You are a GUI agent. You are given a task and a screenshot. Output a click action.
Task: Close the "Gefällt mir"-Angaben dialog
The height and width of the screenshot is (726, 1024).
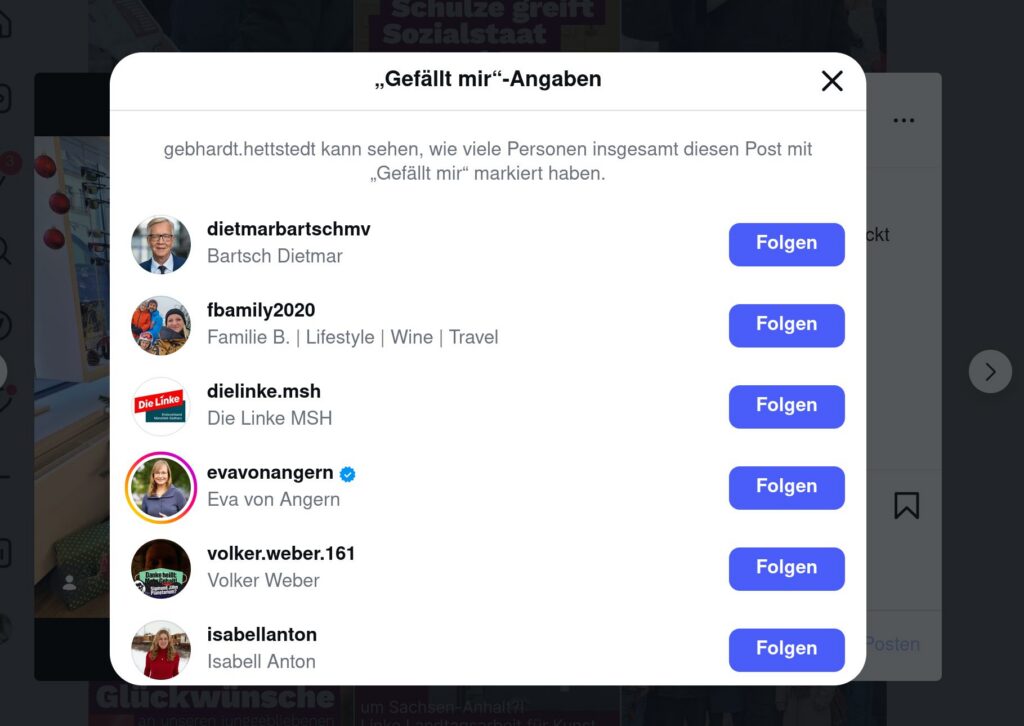(832, 81)
